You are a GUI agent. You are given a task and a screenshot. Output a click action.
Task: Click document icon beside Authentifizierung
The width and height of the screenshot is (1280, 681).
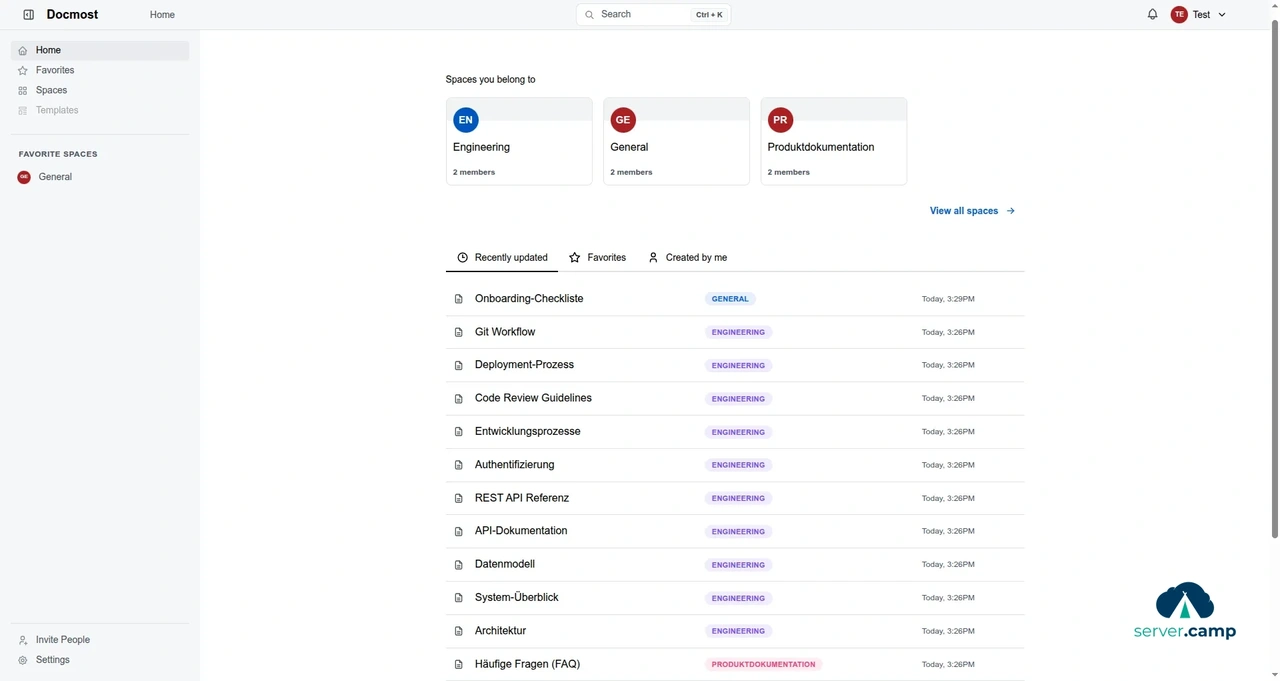click(x=459, y=465)
